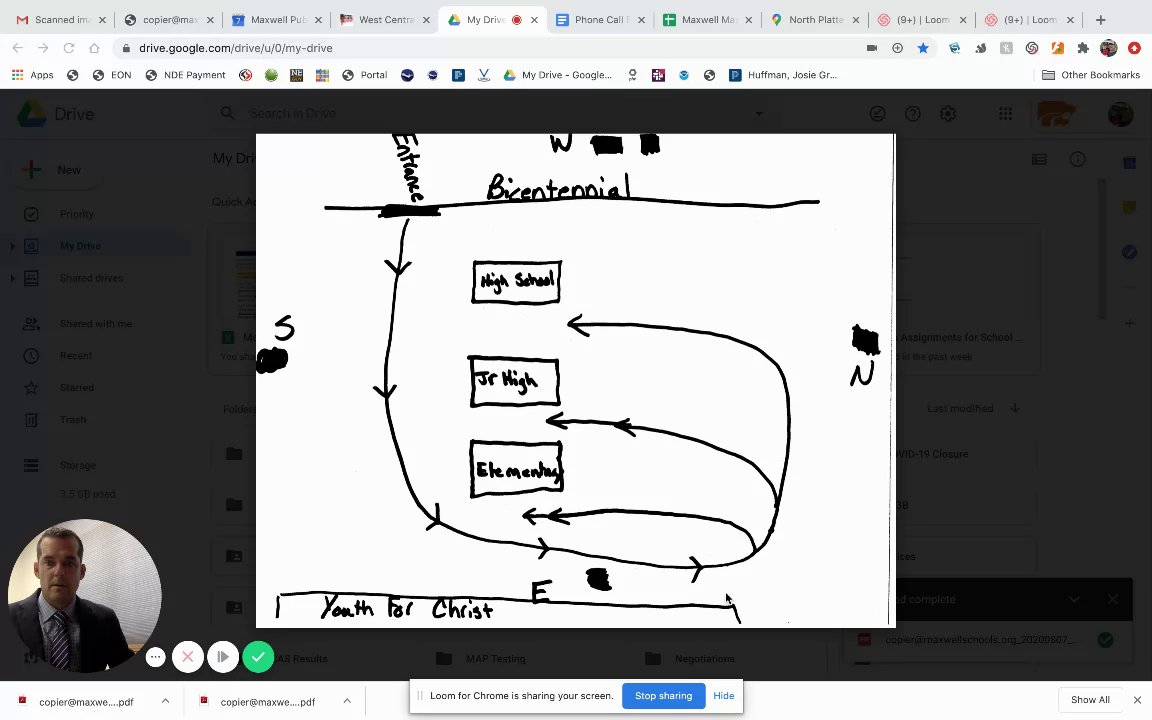Expand options for the second copier pdf download
This screenshot has width=1152, height=720.
coord(347,701)
